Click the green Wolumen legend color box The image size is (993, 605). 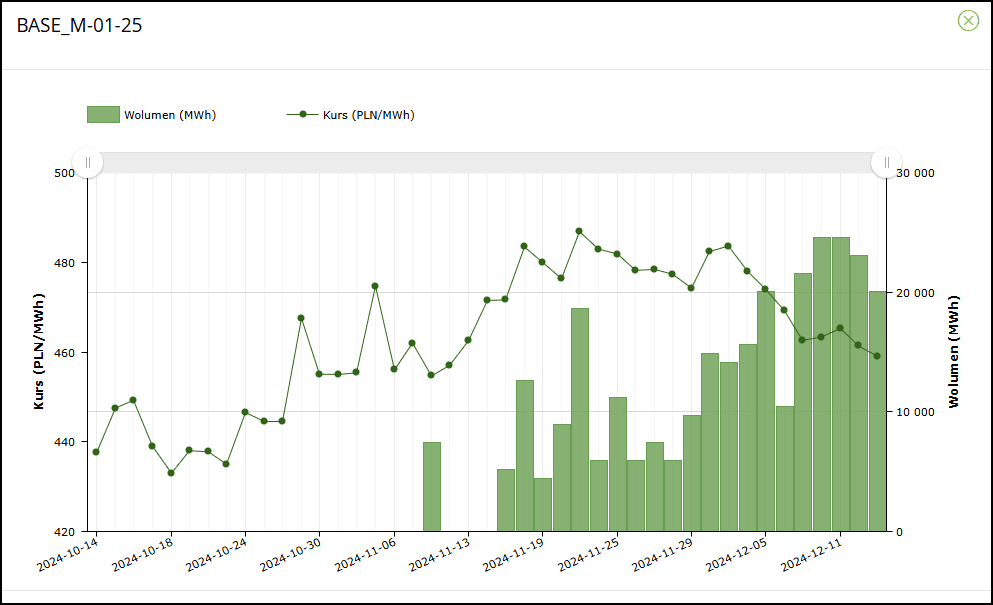(x=103, y=115)
